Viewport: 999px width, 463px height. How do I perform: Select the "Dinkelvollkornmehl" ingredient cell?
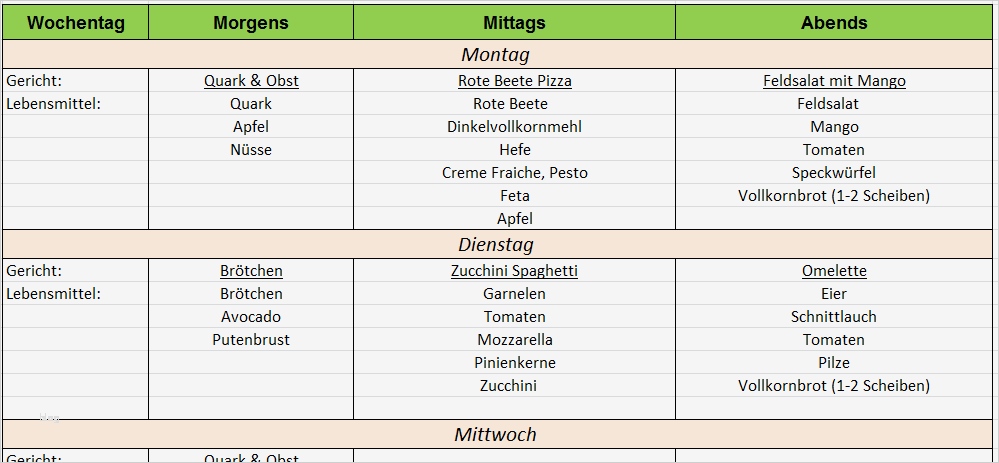(x=515, y=127)
